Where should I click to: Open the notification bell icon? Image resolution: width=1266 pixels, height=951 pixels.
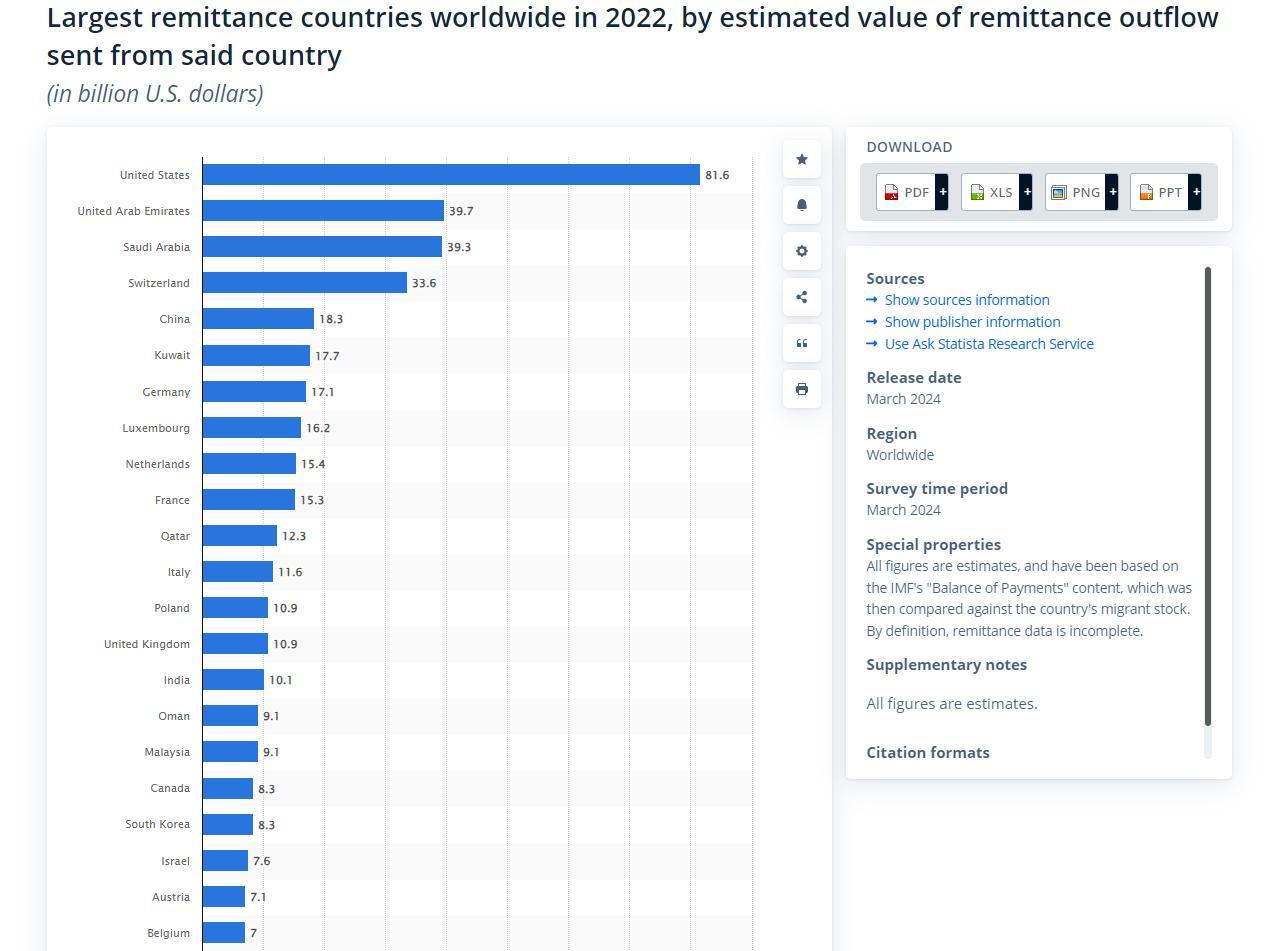tap(801, 204)
